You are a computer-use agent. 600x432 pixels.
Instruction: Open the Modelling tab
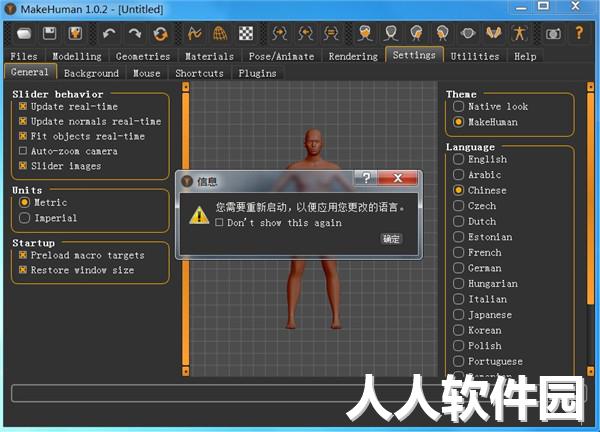(x=77, y=56)
